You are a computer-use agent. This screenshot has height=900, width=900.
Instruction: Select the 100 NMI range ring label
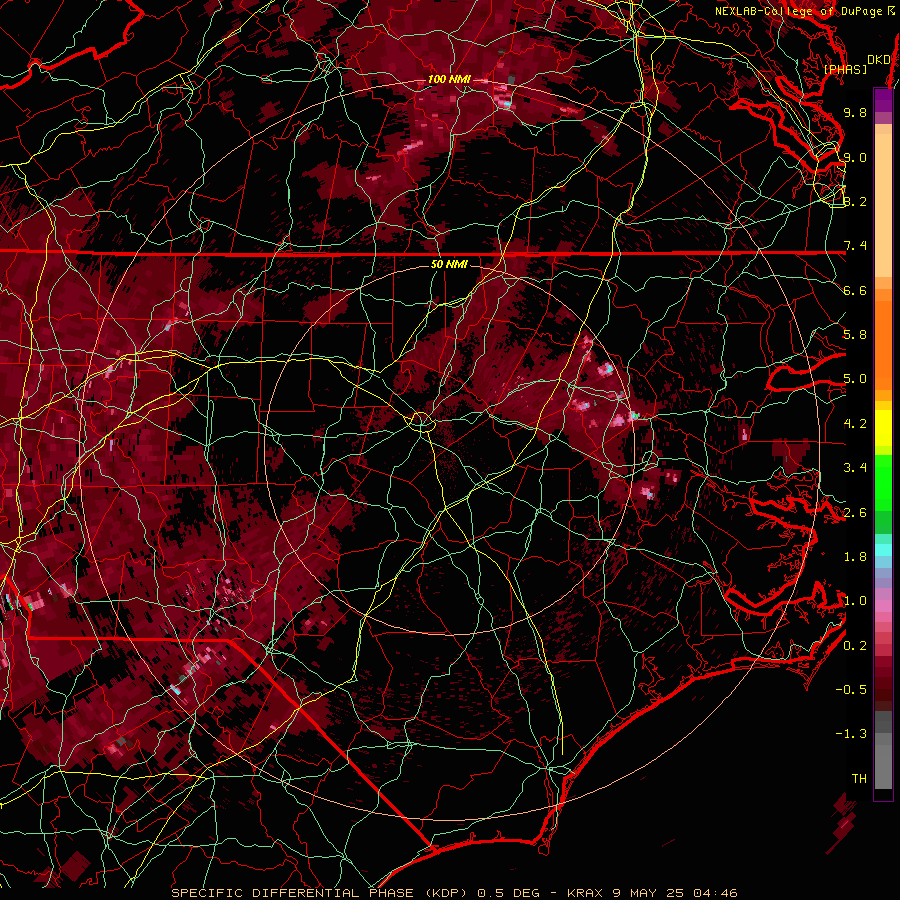pos(449,79)
